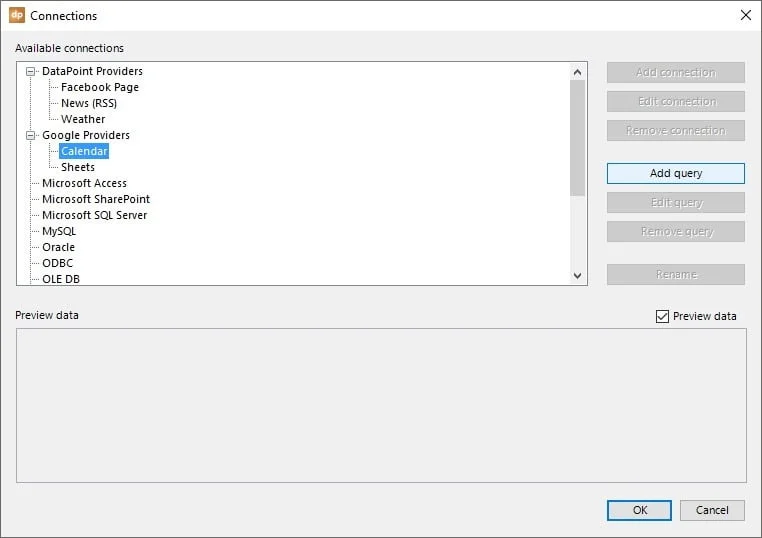Dismiss dialog with Cancel button
This screenshot has height=538, width=762.
coord(712,510)
